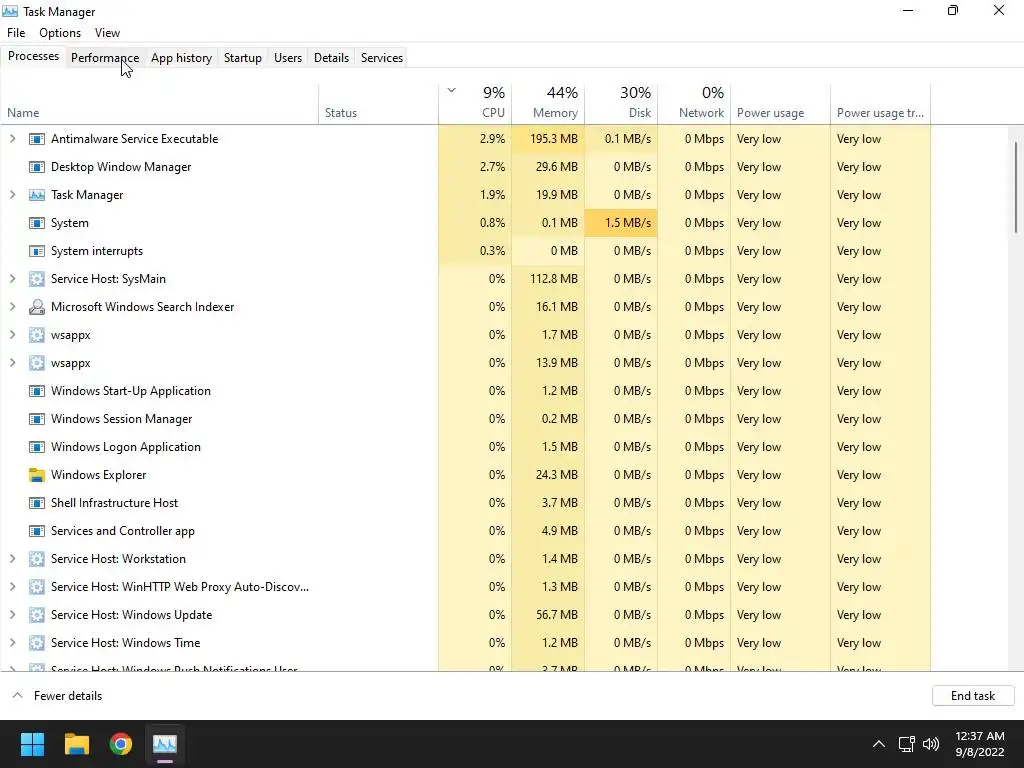The image size is (1024, 768).
Task: Expand the wsappx process using 13.9 MB
Action: [12, 363]
